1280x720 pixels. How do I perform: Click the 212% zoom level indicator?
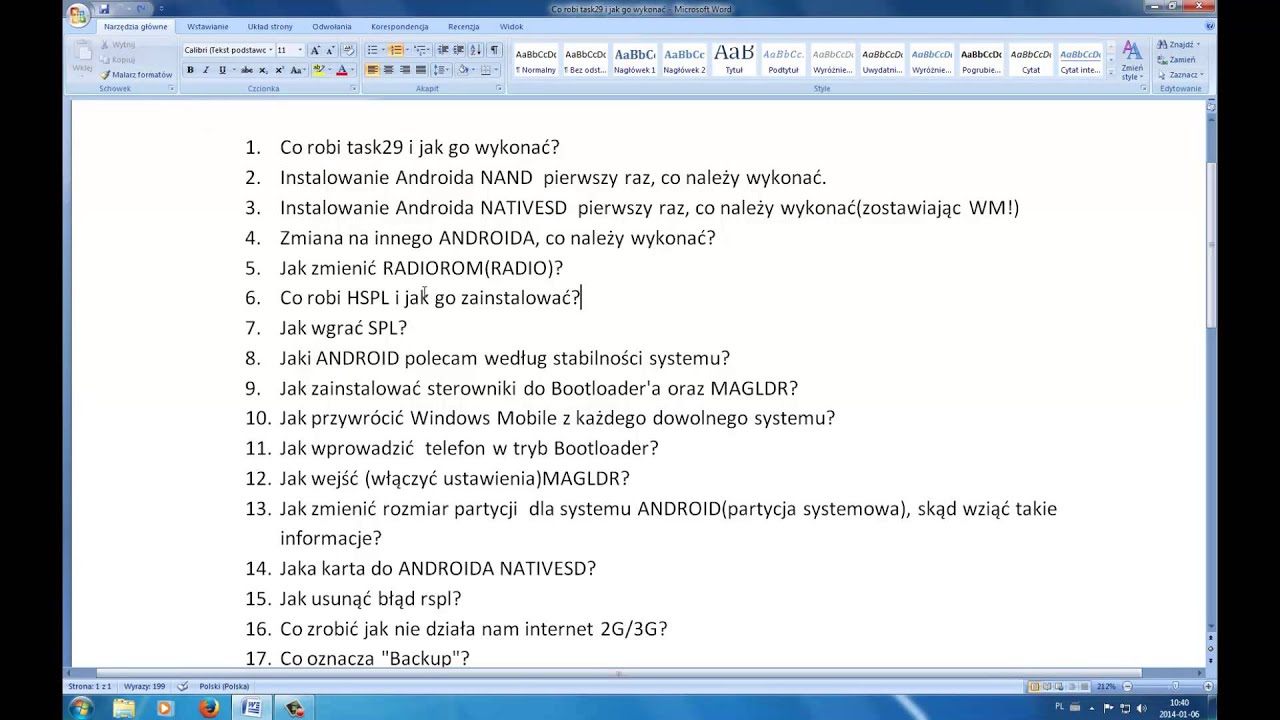click(1106, 687)
